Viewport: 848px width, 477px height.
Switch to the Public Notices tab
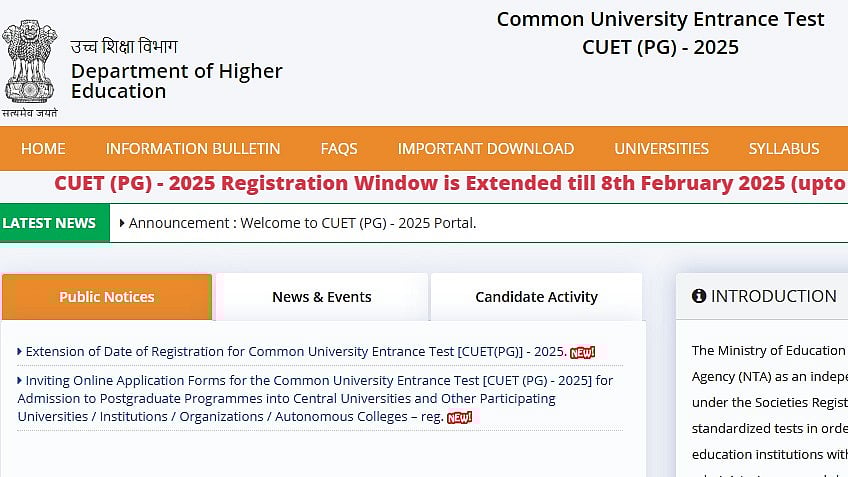click(107, 297)
